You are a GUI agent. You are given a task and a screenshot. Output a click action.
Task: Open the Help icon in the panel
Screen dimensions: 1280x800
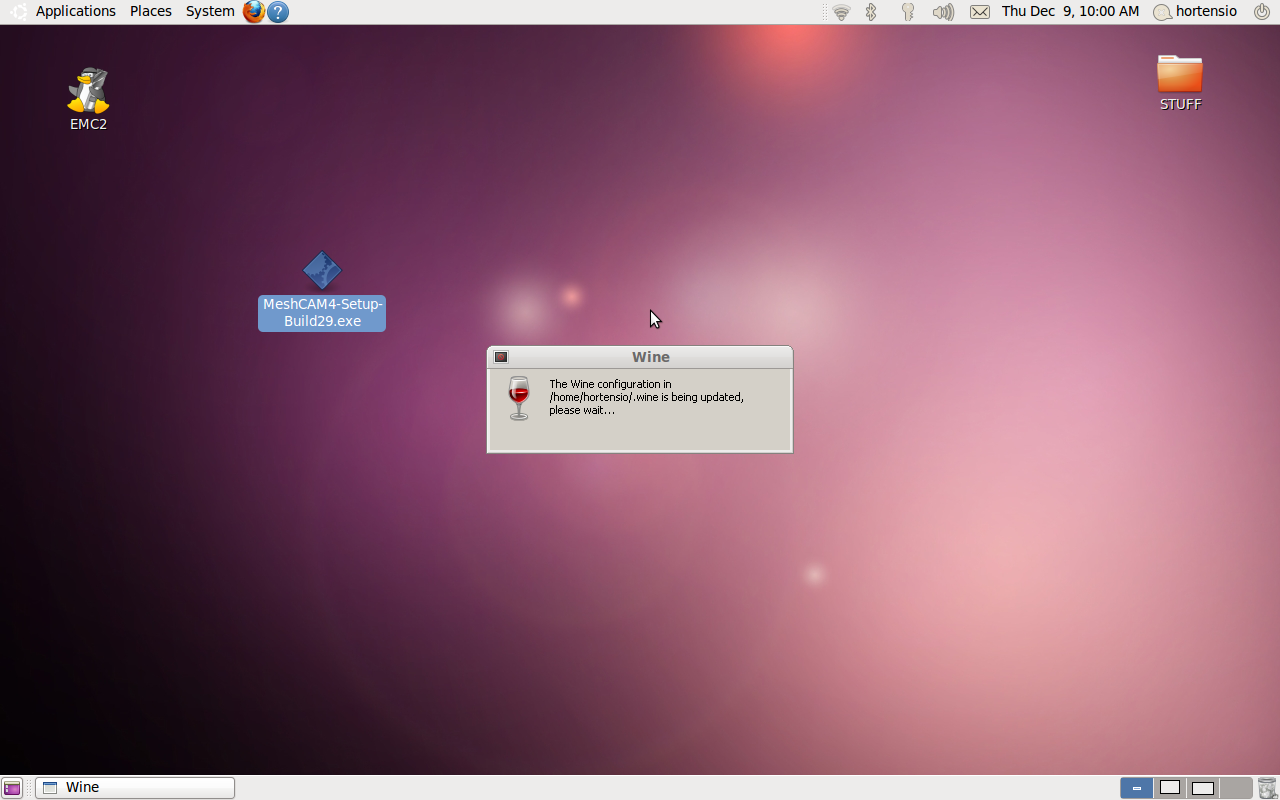click(278, 12)
